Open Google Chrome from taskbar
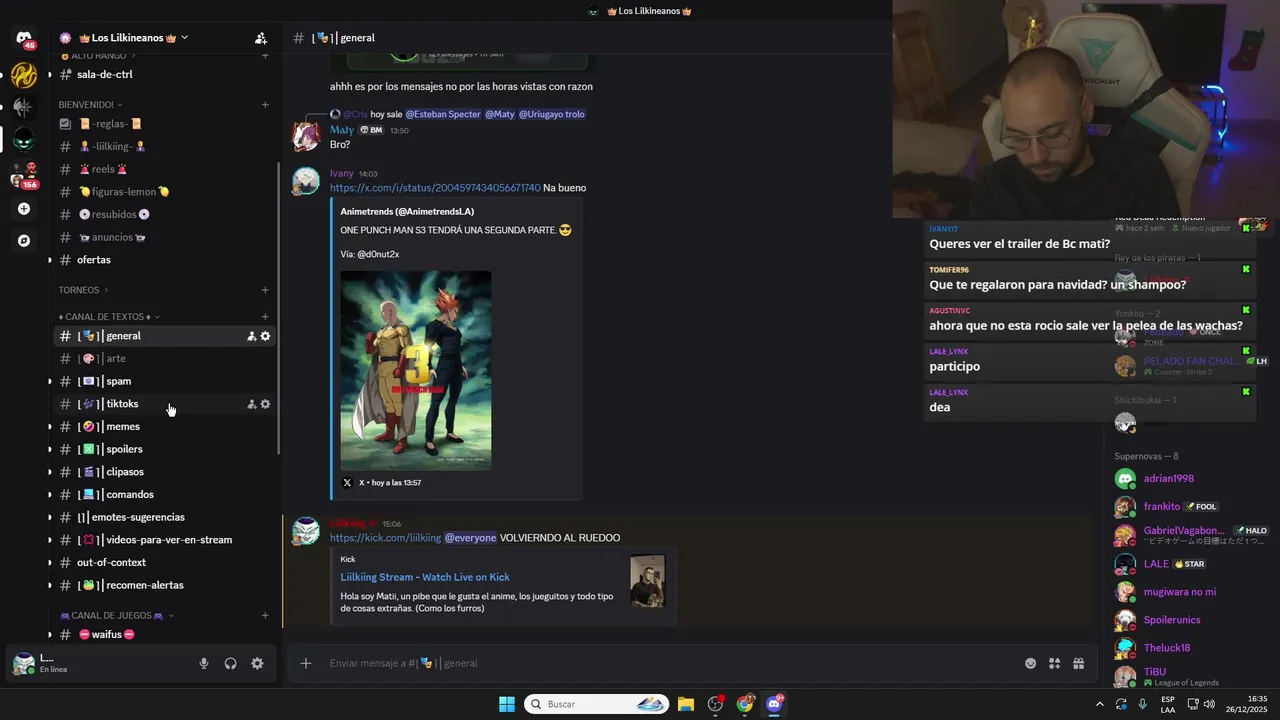This screenshot has width=1280, height=720. coord(745,704)
